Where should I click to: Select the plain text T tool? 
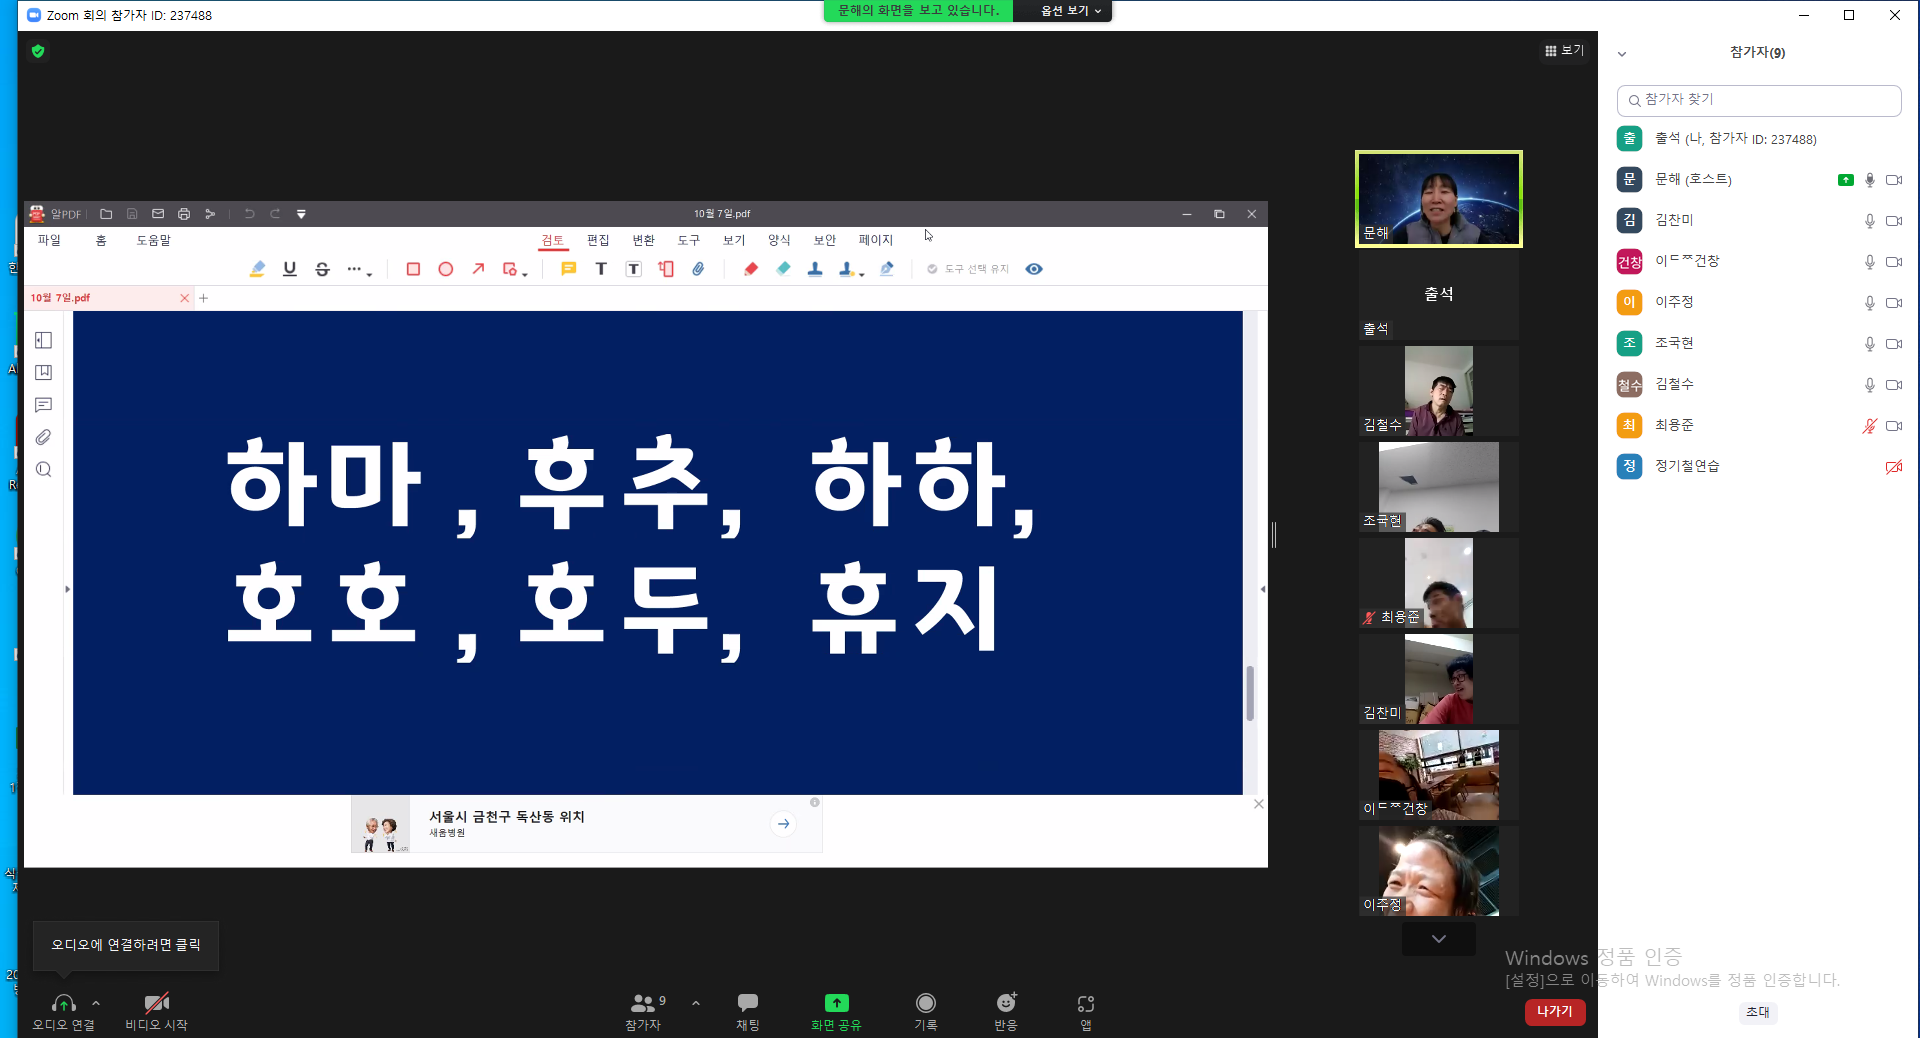click(601, 269)
